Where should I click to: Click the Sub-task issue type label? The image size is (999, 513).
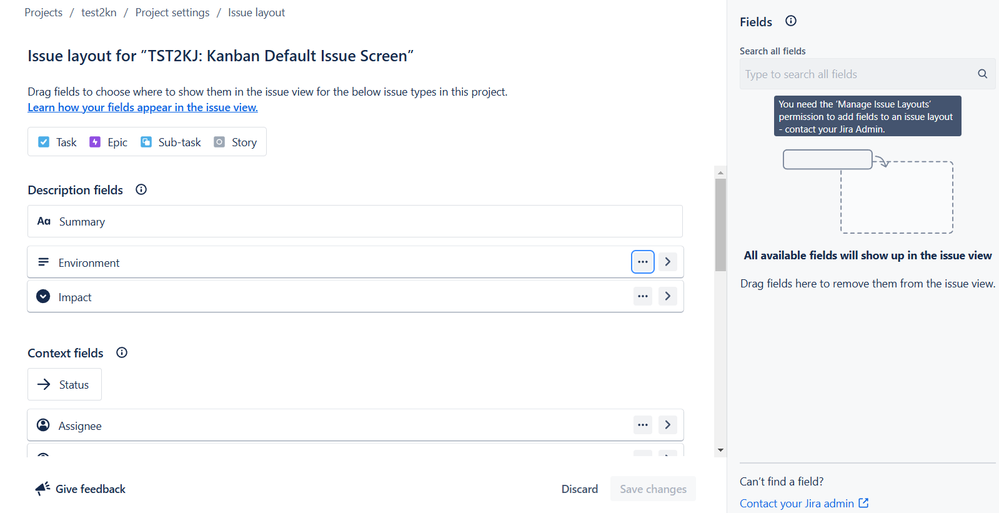point(180,142)
